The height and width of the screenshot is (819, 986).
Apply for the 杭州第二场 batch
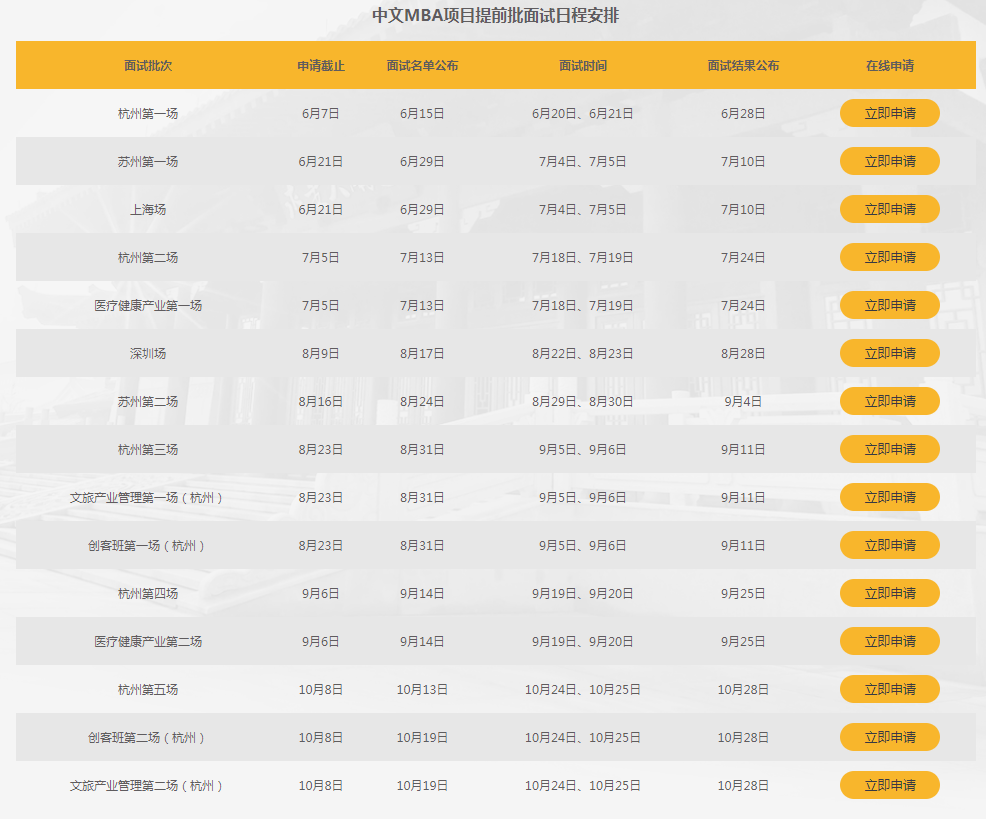click(x=889, y=257)
